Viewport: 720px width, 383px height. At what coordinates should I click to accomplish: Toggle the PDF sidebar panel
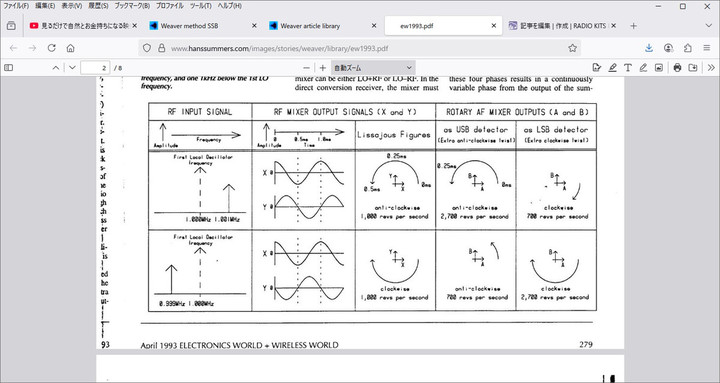point(9,68)
